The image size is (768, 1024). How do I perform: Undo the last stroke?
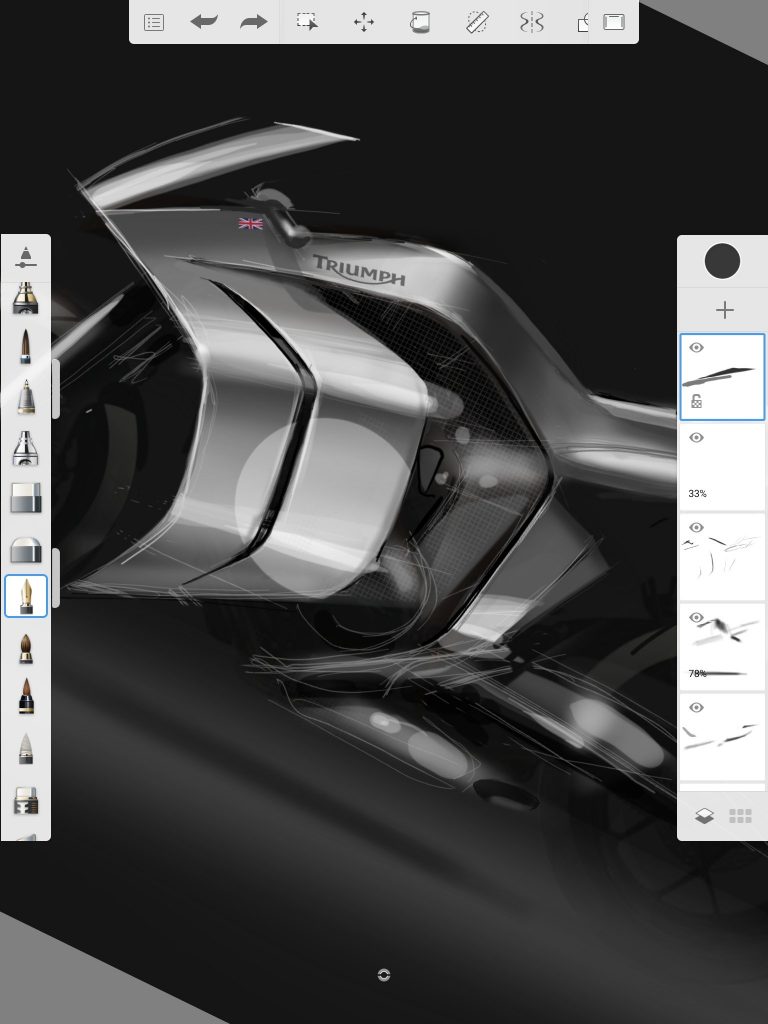click(204, 22)
